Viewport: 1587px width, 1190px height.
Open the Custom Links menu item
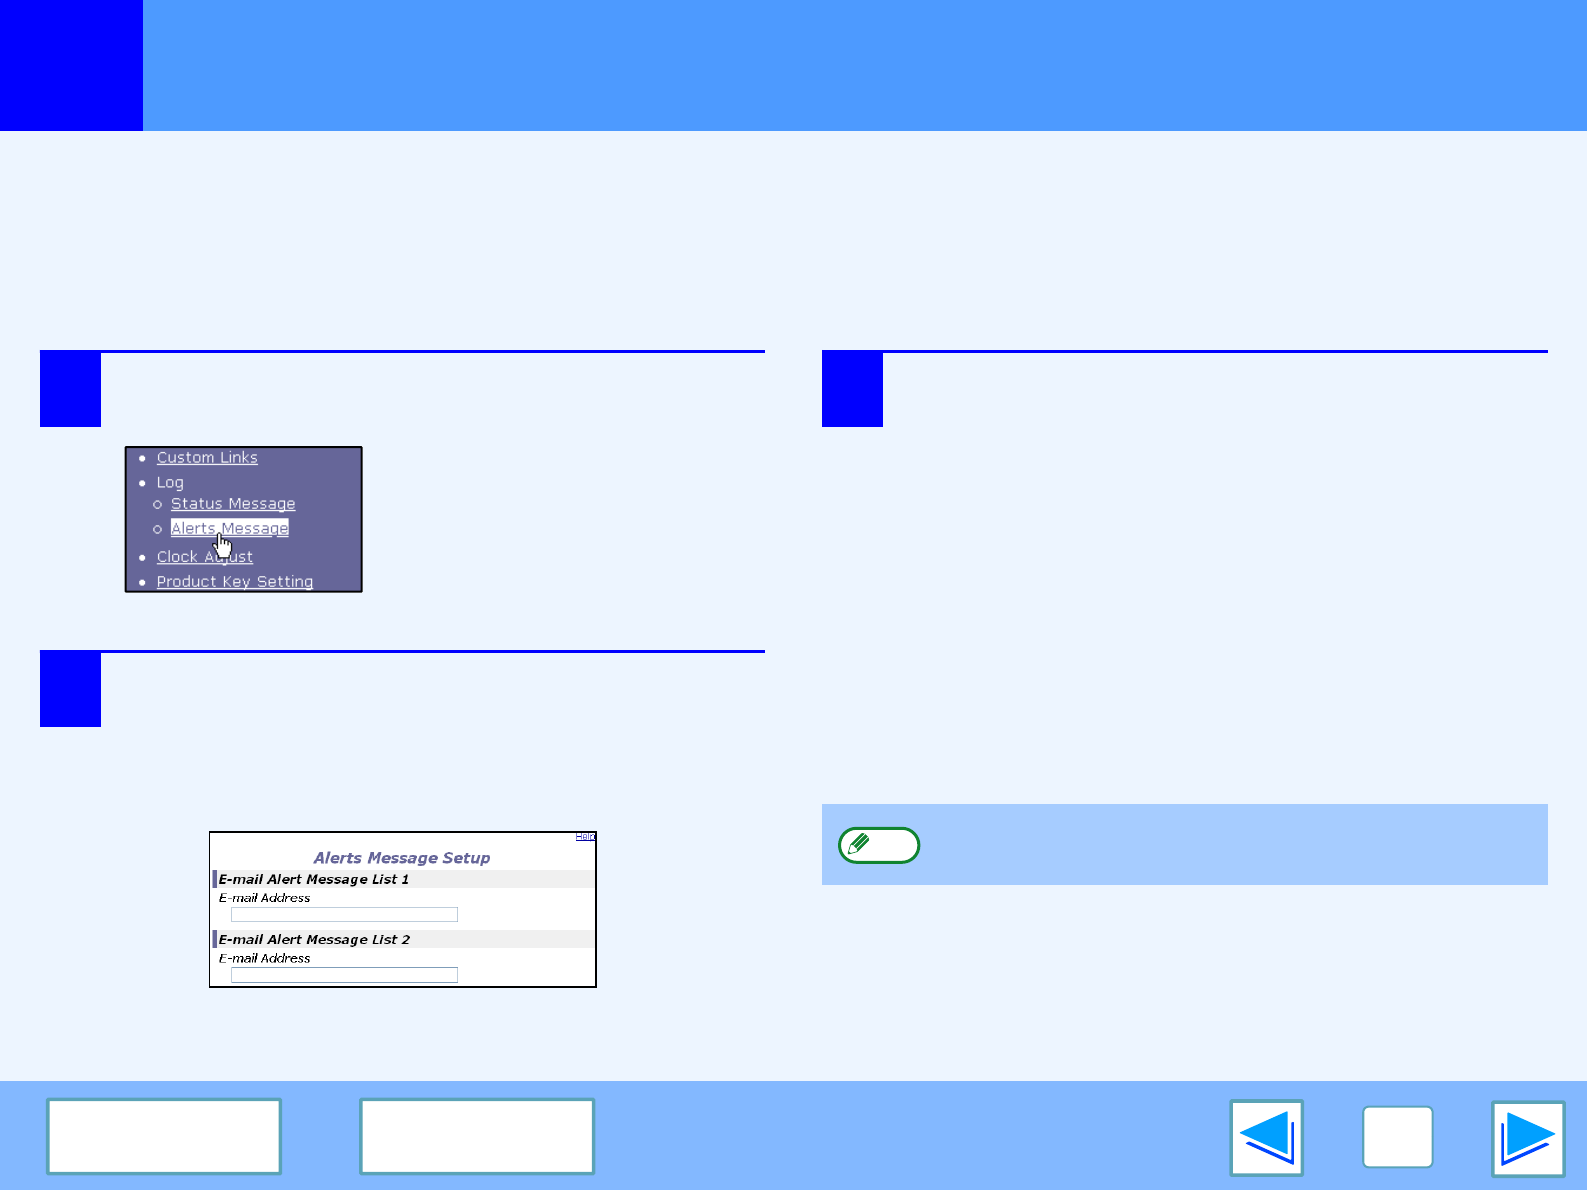pos(207,458)
